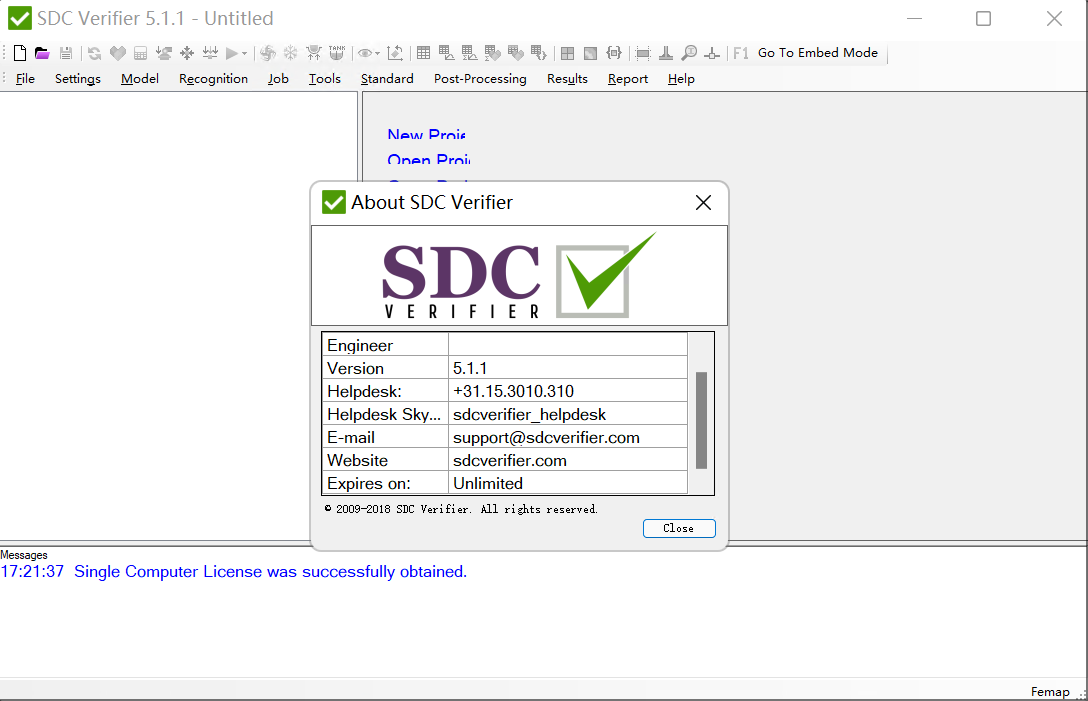Open the Recognition menu

(213, 79)
